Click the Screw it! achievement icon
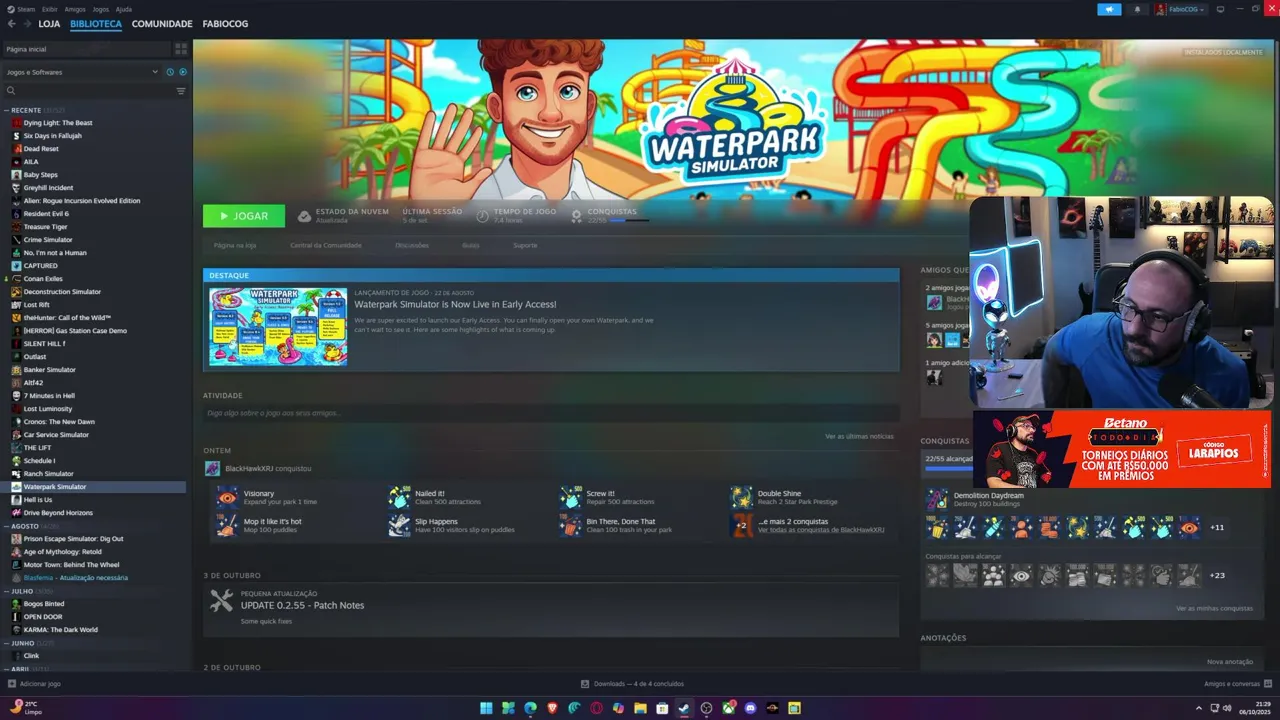 point(571,497)
